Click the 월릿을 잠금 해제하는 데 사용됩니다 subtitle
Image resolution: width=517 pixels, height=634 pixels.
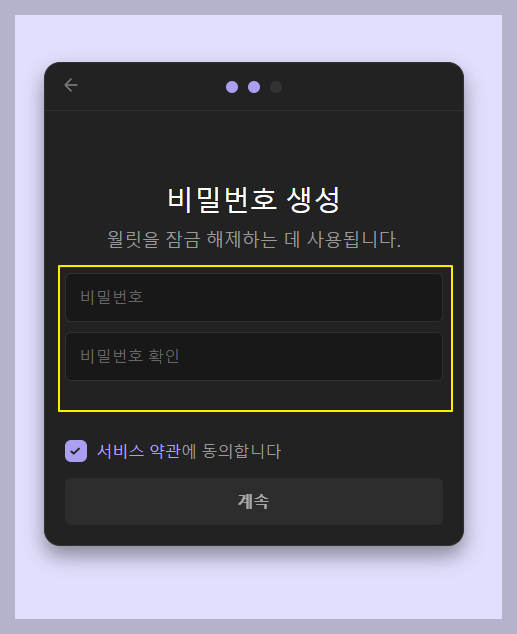coord(254,239)
